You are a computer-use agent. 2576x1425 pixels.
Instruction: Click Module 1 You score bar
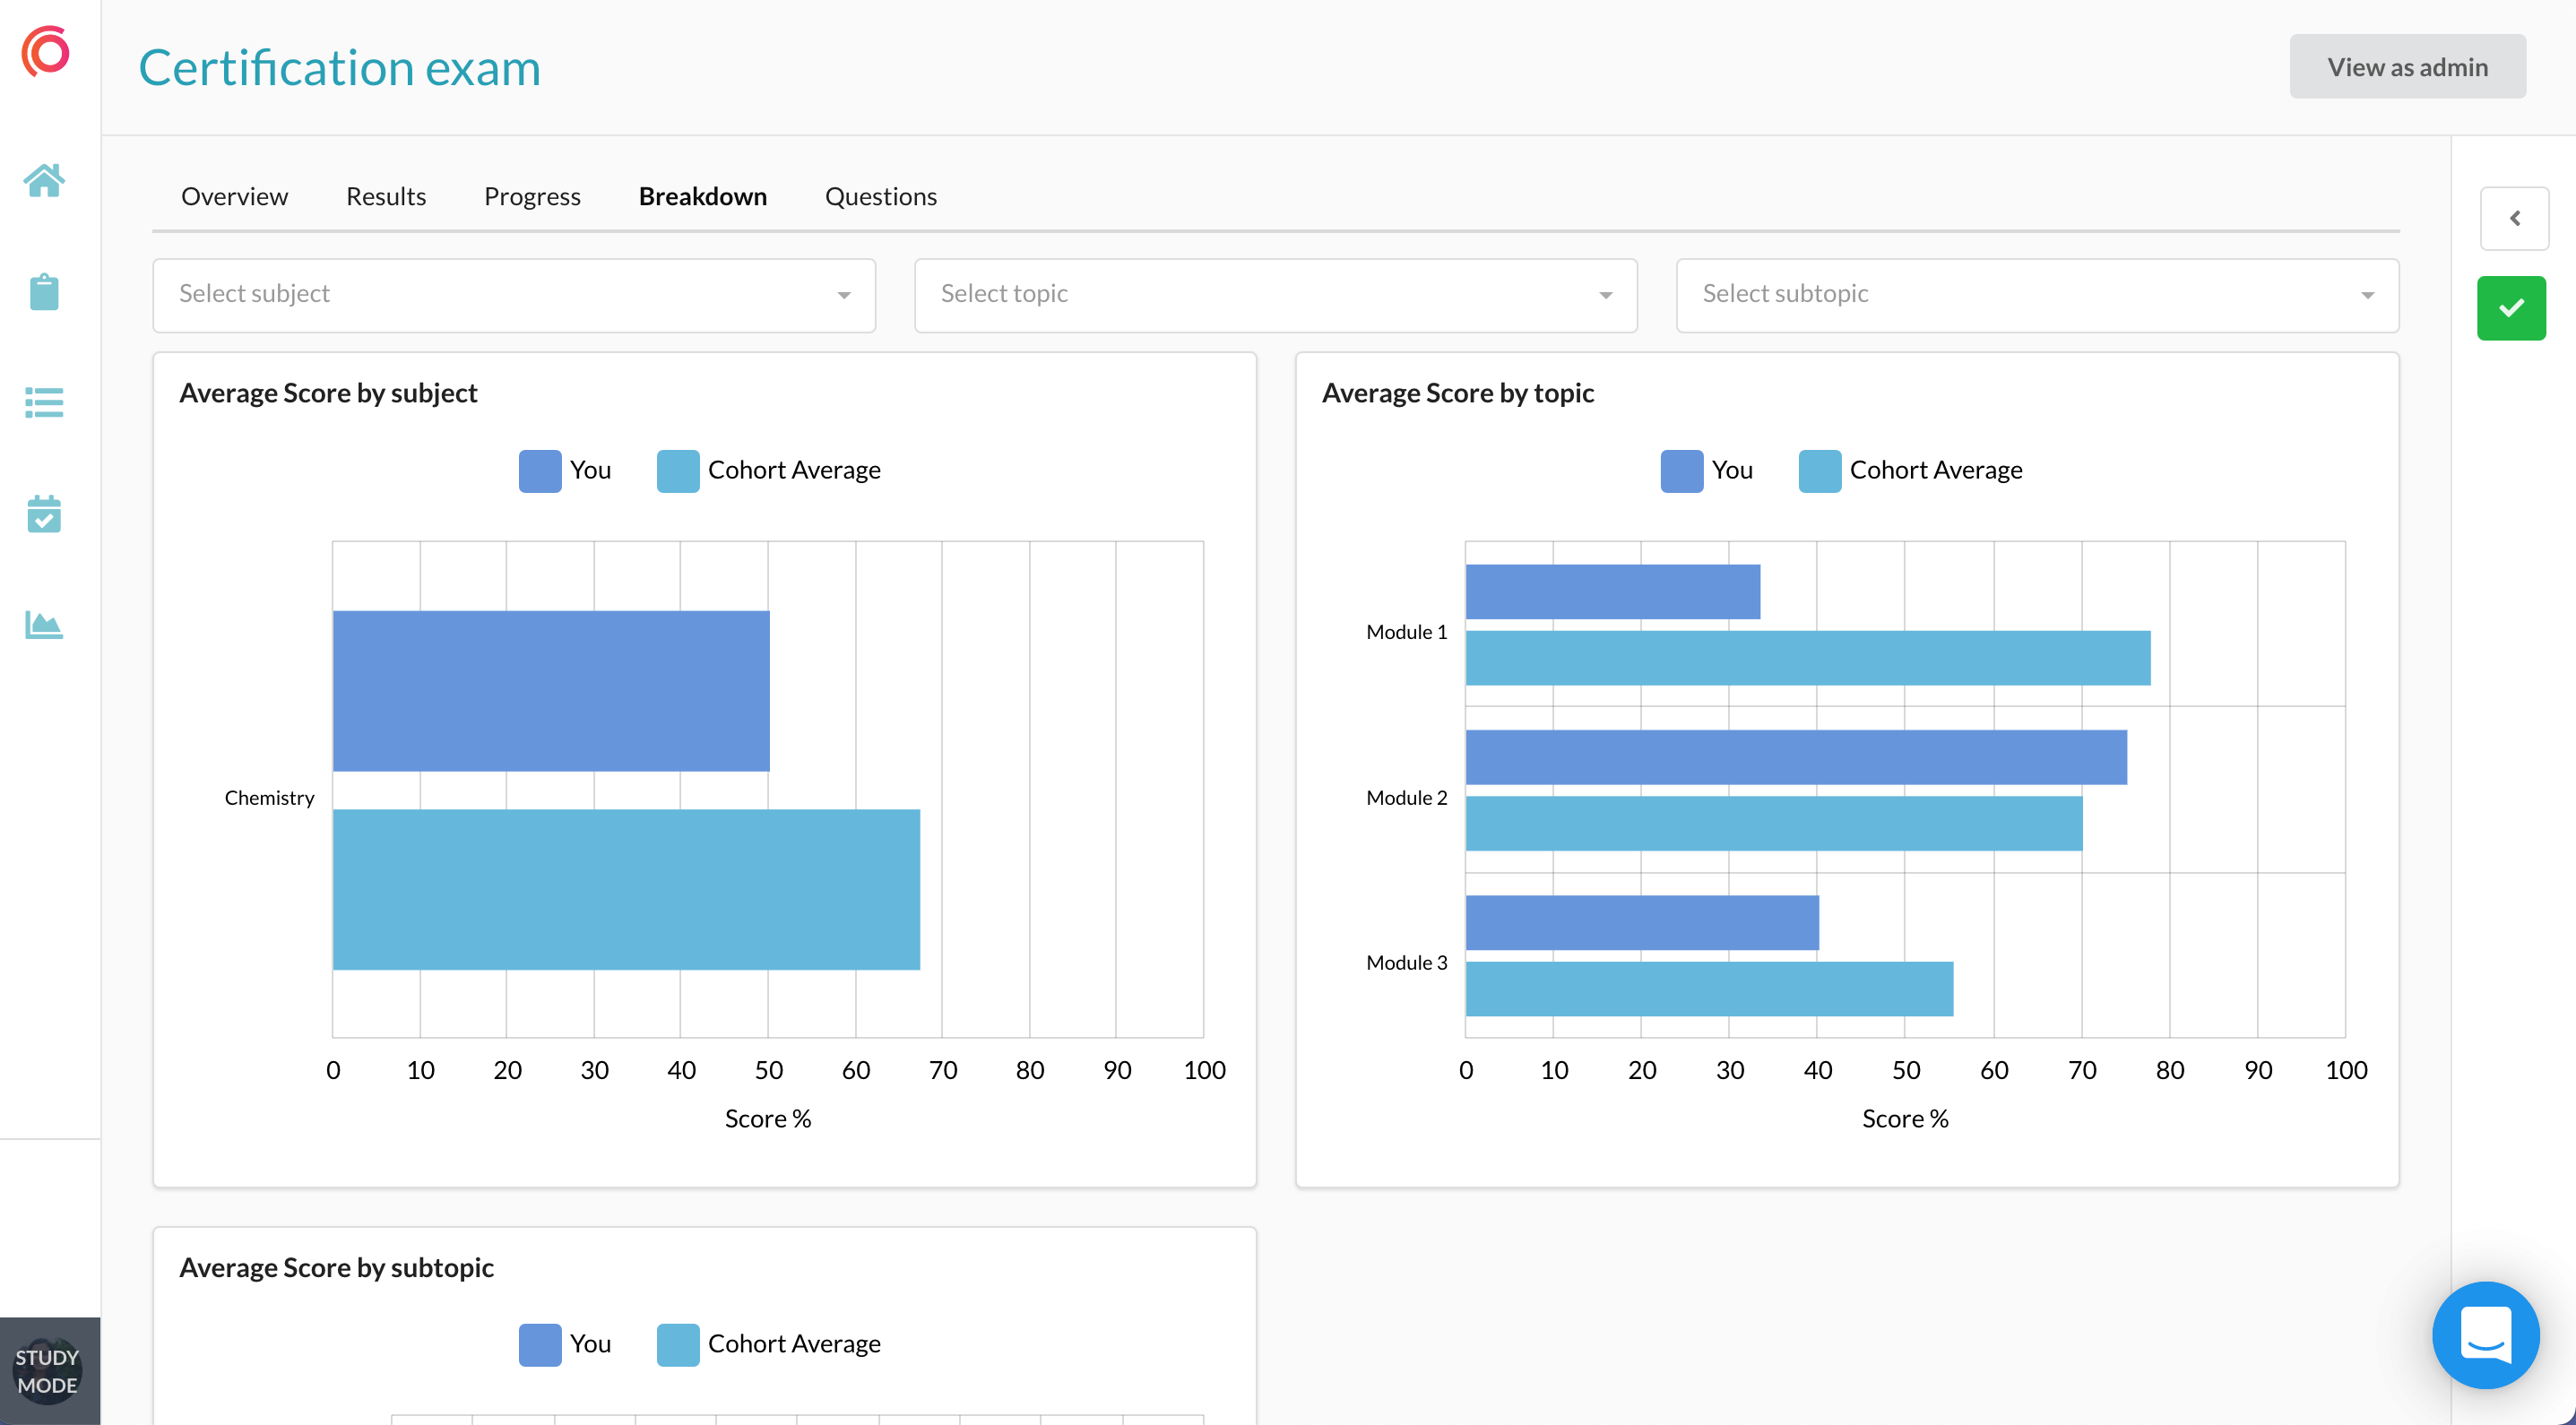[x=1613, y=592]
